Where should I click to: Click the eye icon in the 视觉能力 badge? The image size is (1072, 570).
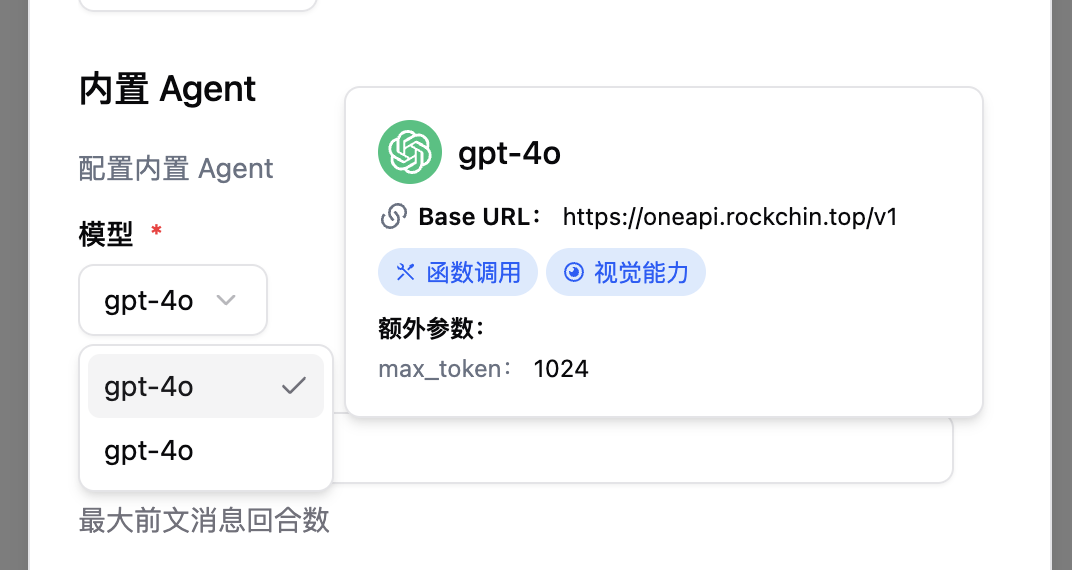coord(573,273)
